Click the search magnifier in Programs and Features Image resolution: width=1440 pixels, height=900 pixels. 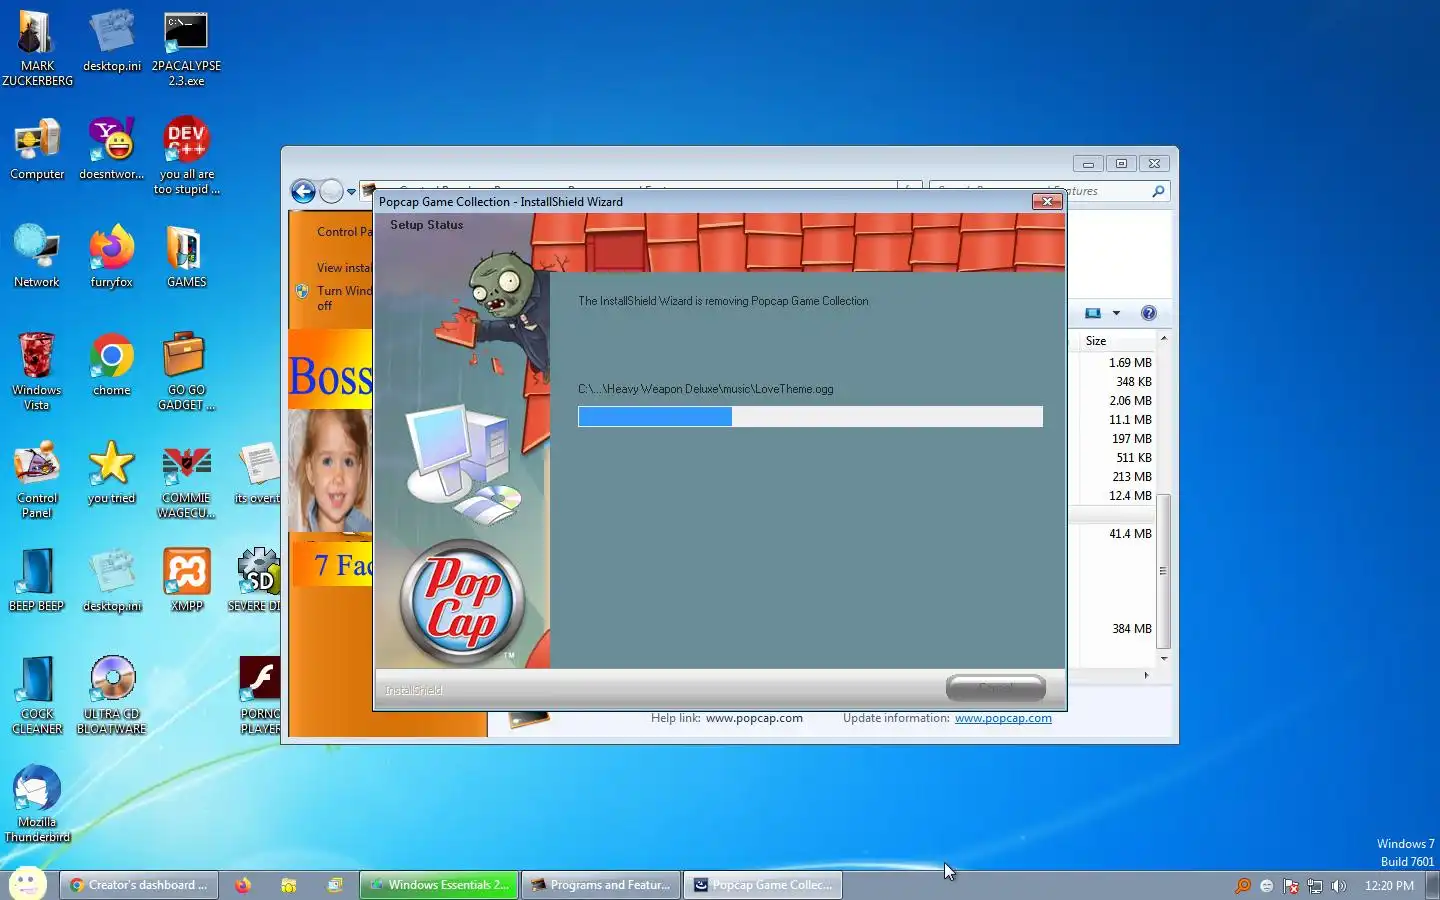[x=1158, y=191]
